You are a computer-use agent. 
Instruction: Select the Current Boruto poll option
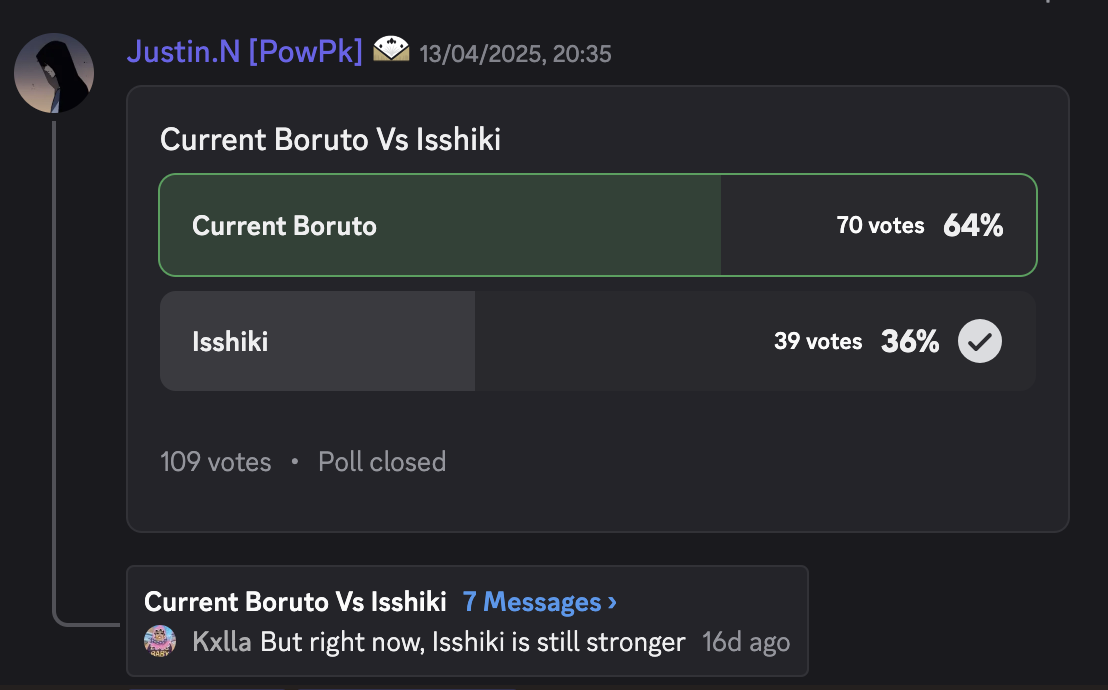click(284, 226)
